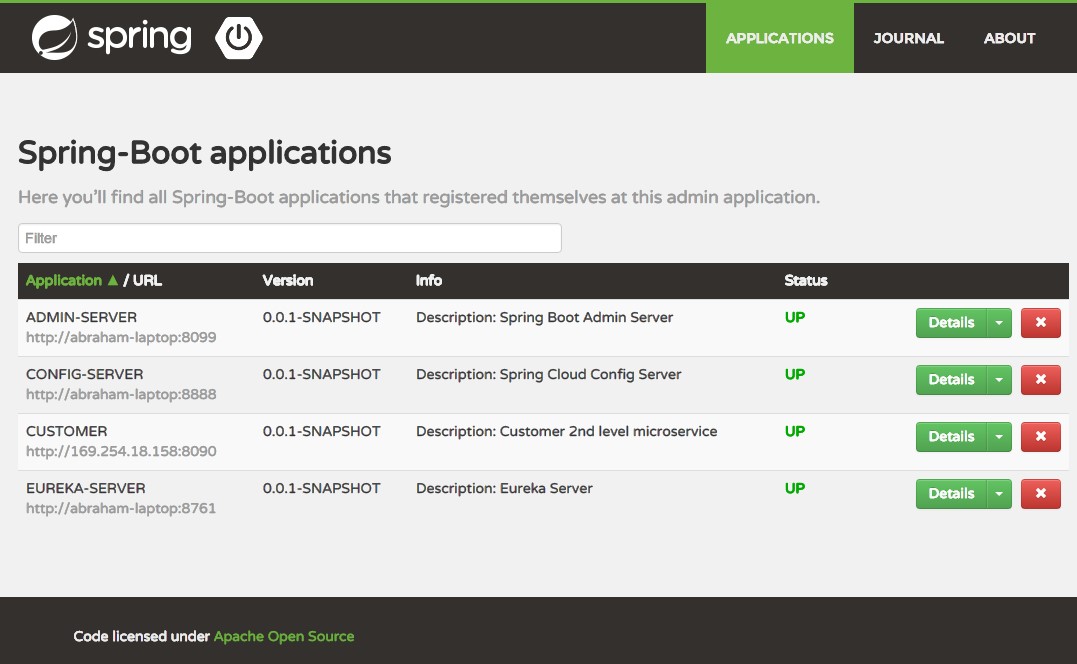Click the 0.0.1-SNAPSHOT version of CUSTOMER
Image resolution: width=1077 pixels, height=664 pixels.
pyautogui.click(x=321, y=431)
